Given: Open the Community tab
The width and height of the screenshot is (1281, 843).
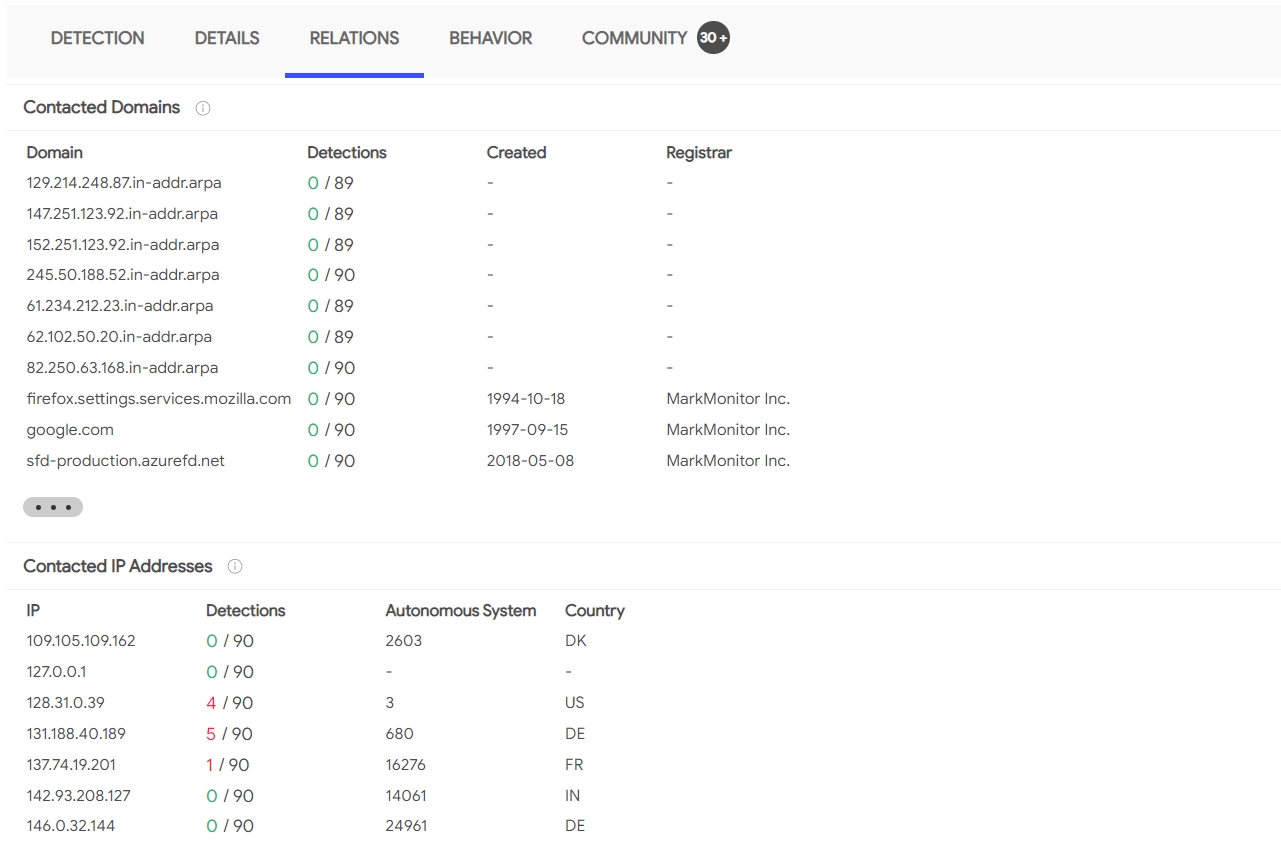Looking at the screenshot, I should [x=634, y=38].
